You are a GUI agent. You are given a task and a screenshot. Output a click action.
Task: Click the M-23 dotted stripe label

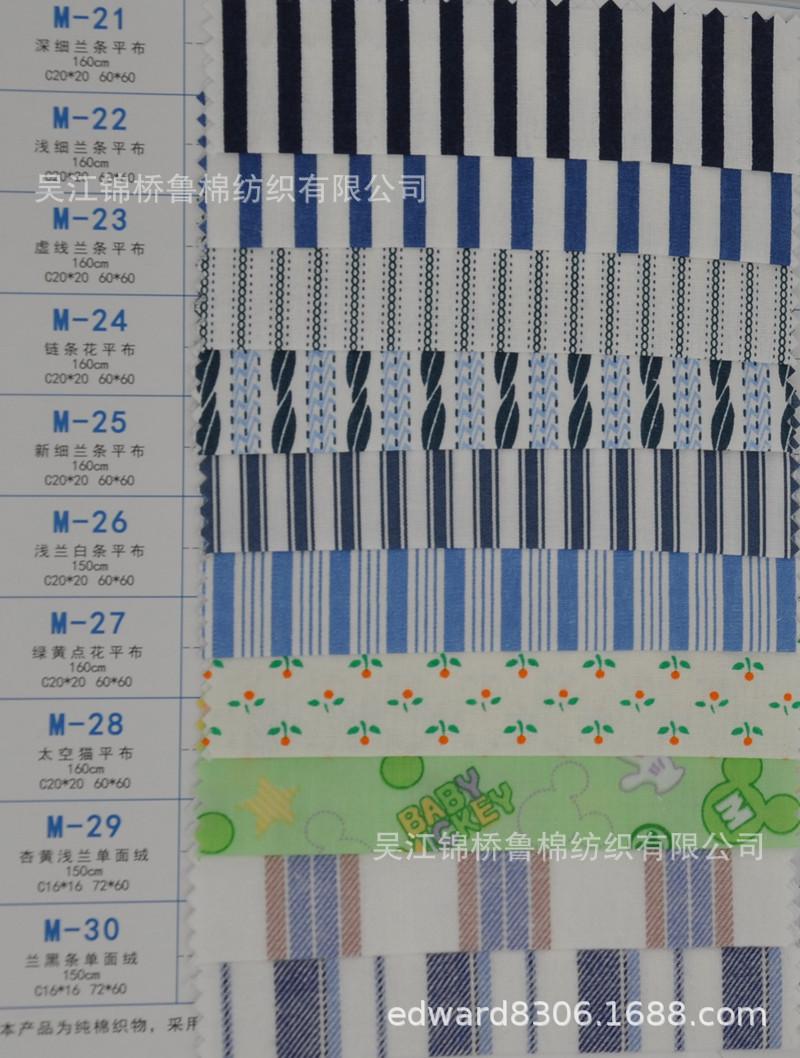90,219
